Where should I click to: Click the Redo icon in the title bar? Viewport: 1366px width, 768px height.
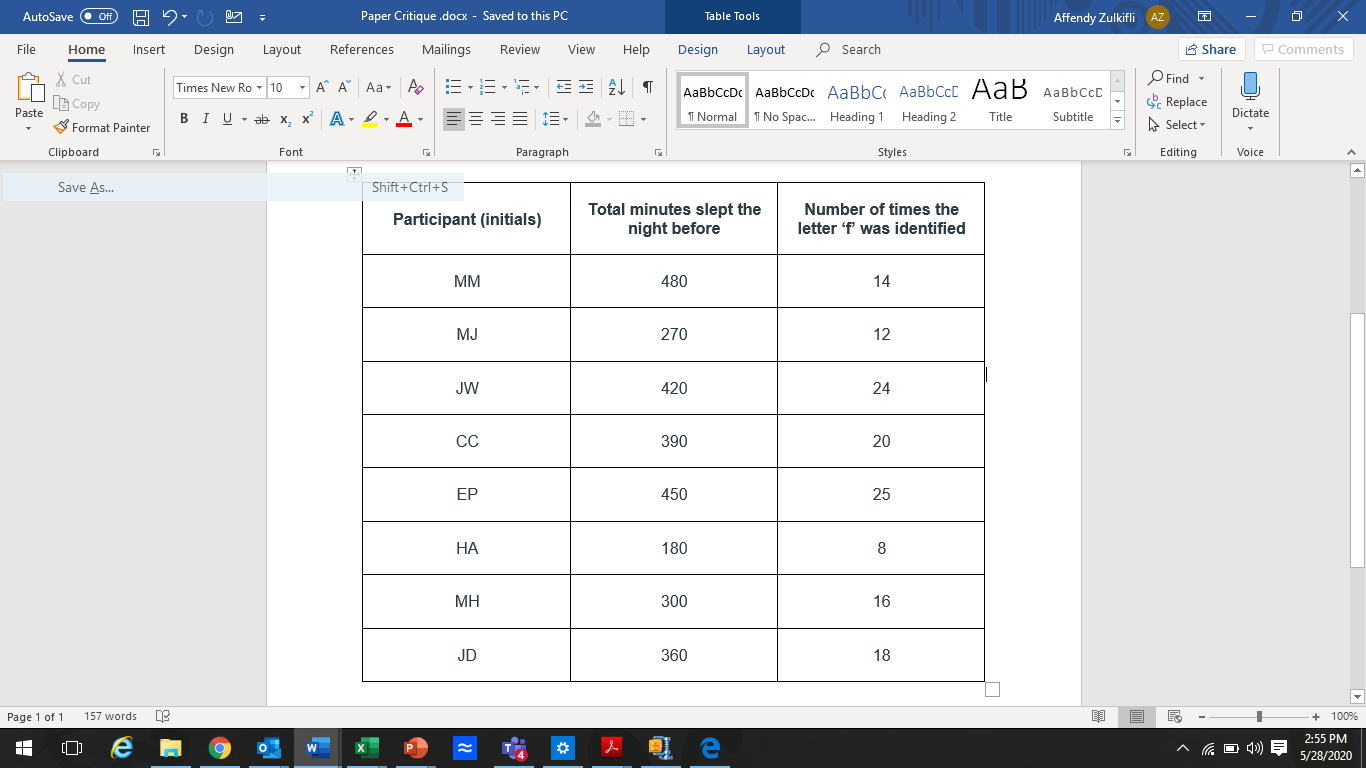[207, 17]
